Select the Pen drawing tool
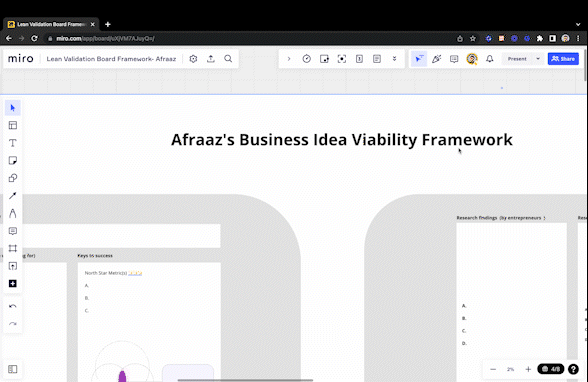 (13, 213)
